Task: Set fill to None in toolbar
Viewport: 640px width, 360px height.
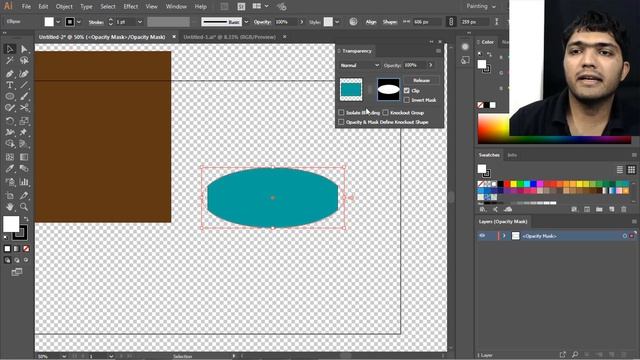Action: point(26,249)
